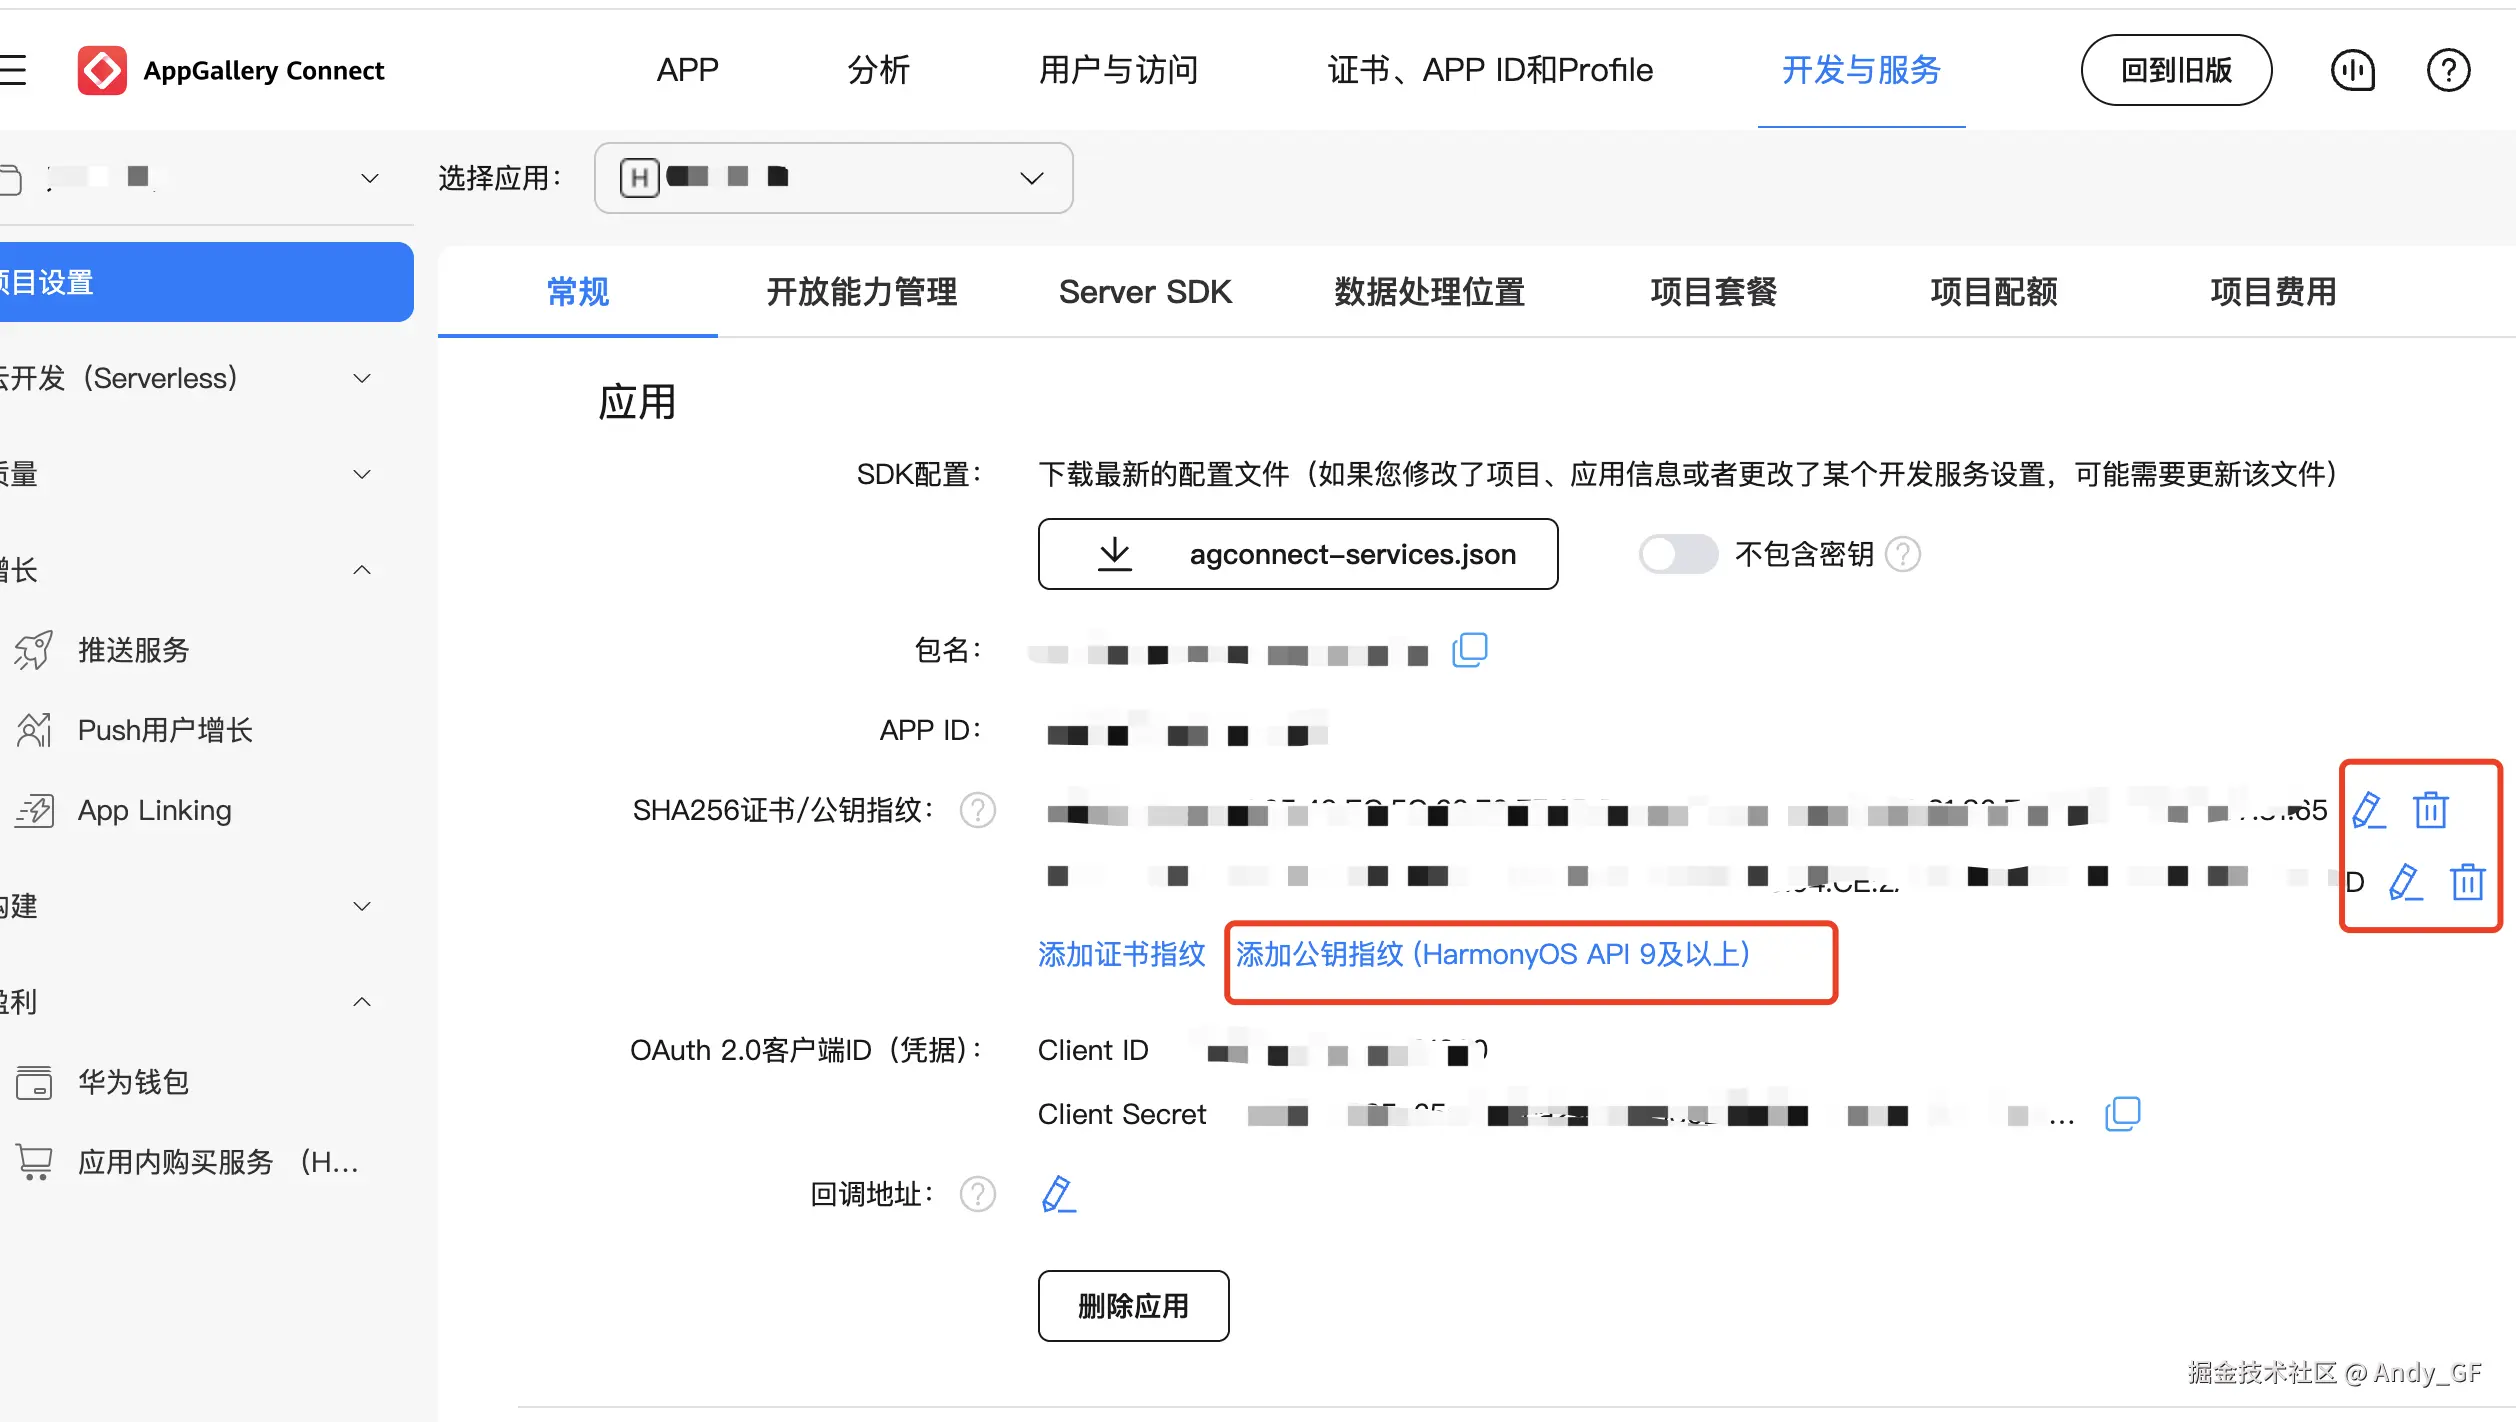The image size is (2516, 1422).
Task: Delete the first SHA256 fingerprint
Action: (2430, 810)
